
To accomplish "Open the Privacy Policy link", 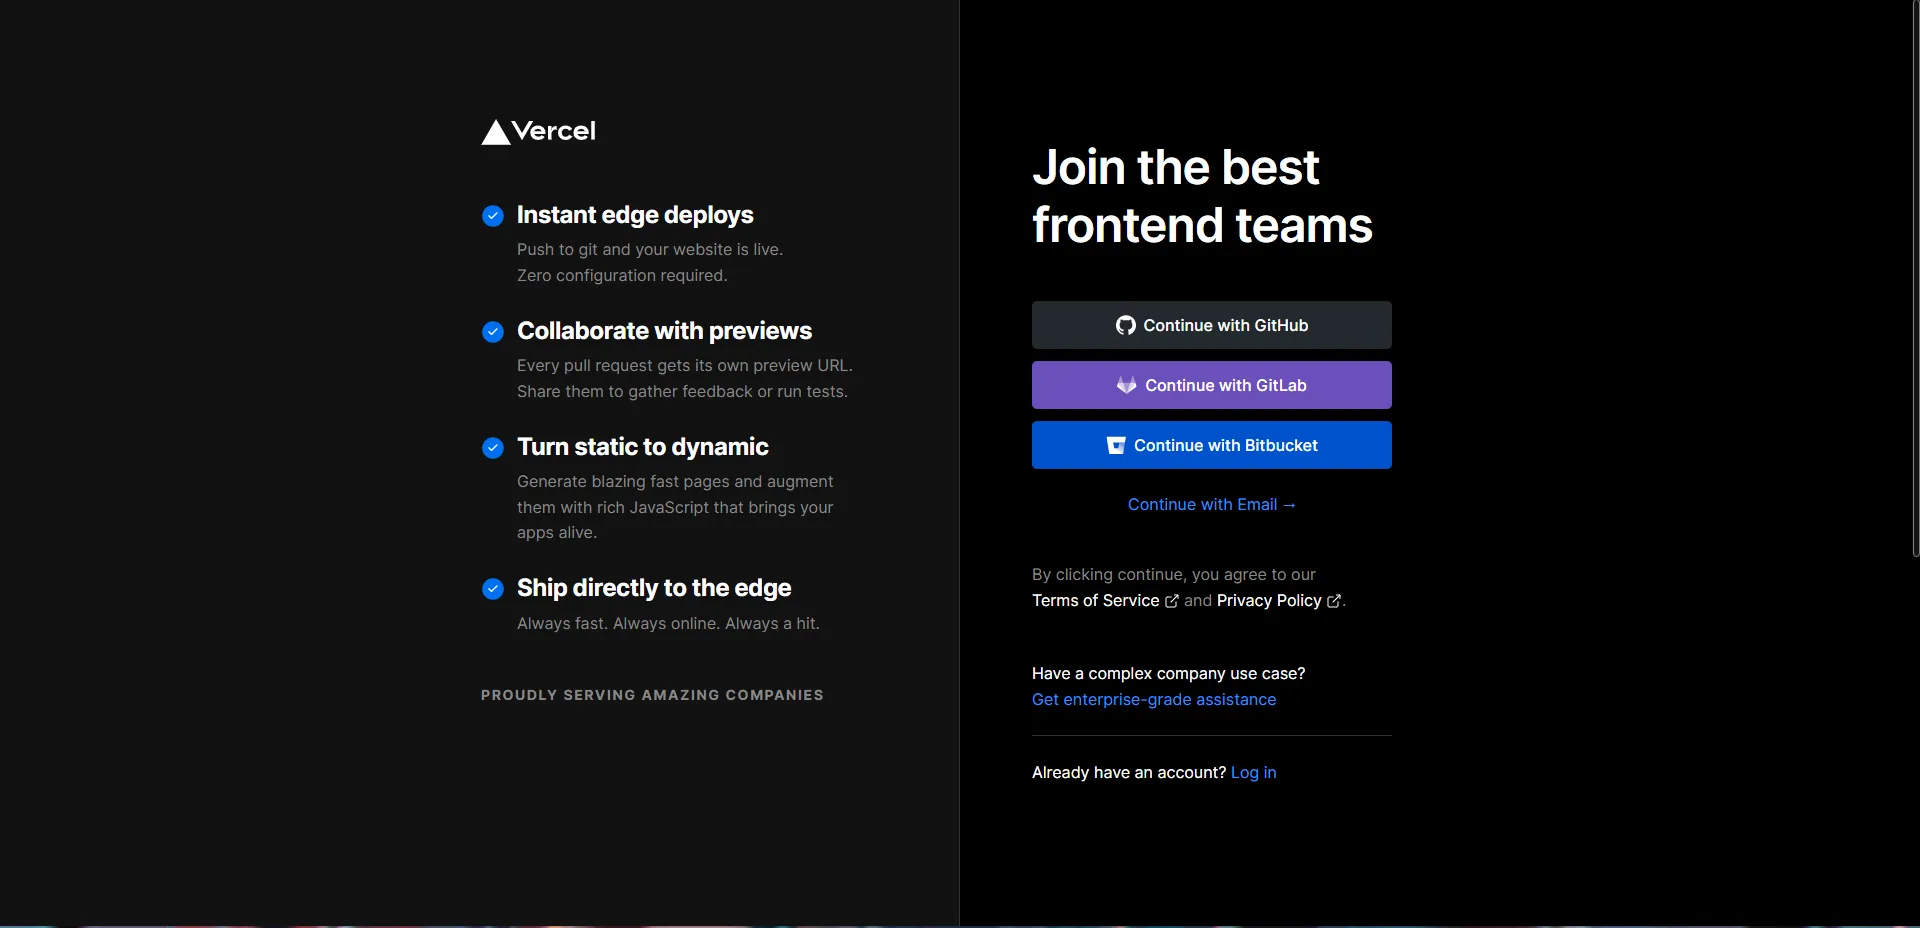I will pos(1269,601).
